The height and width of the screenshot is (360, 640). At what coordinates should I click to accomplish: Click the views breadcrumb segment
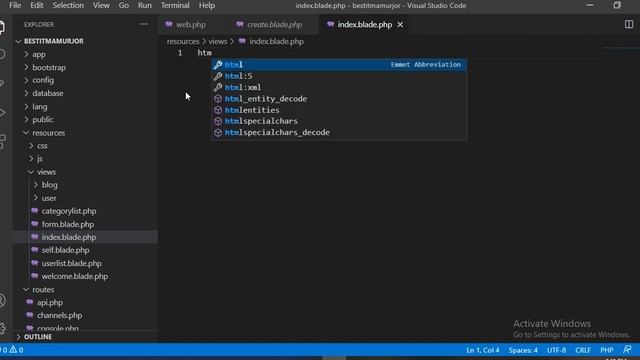click(x=218, y=41)
